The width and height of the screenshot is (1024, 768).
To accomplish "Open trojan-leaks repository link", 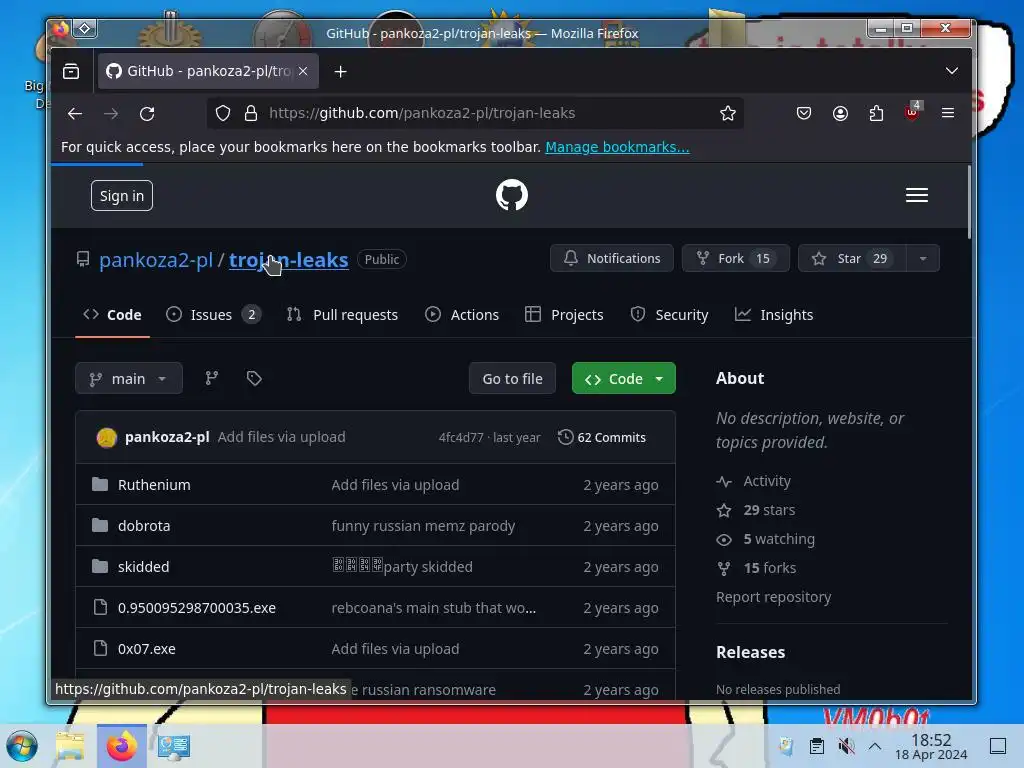I will tap(289, 260).
